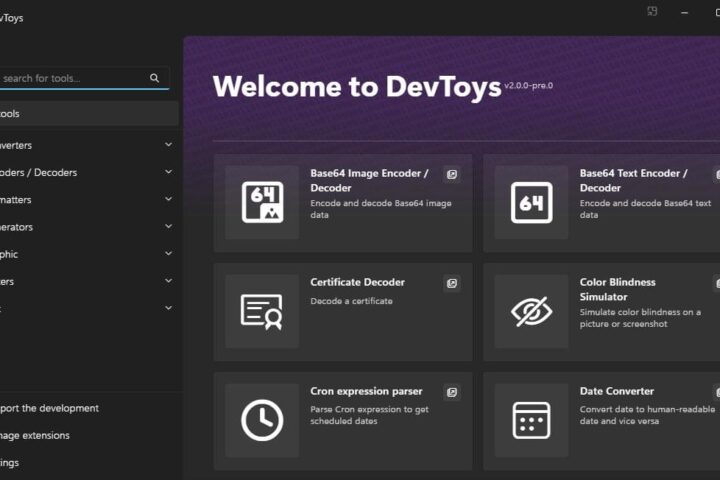Open Cron expression parser in new window
The image size is (720, 480).
[x=452, y=392]
